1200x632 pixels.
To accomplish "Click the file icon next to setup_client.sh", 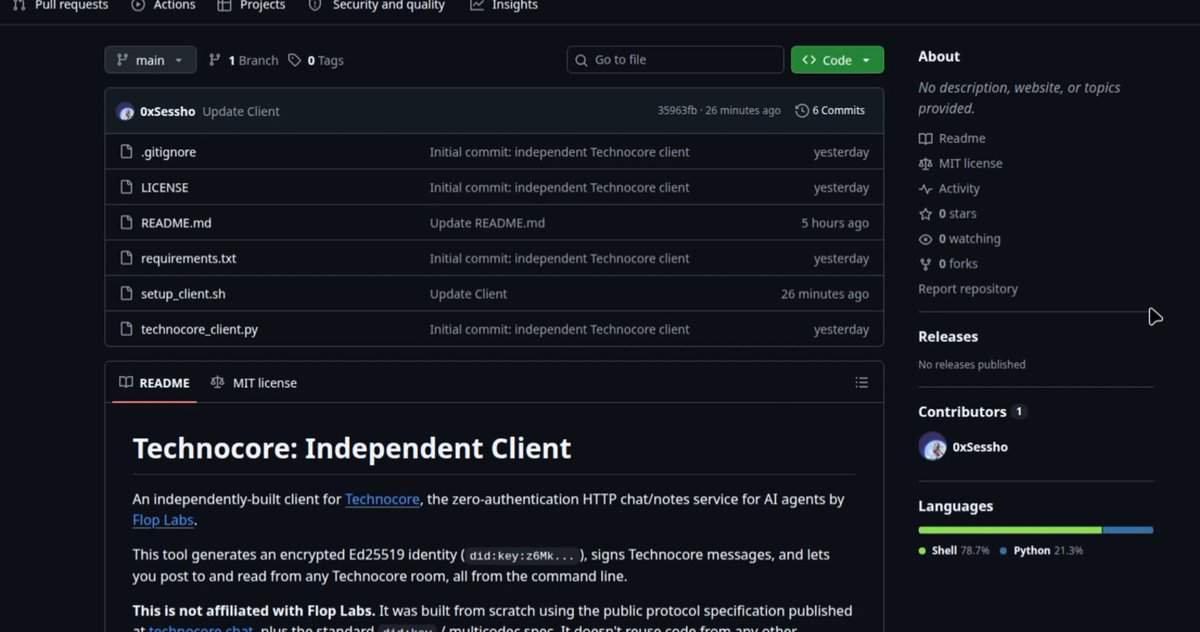I will [126, 294].
